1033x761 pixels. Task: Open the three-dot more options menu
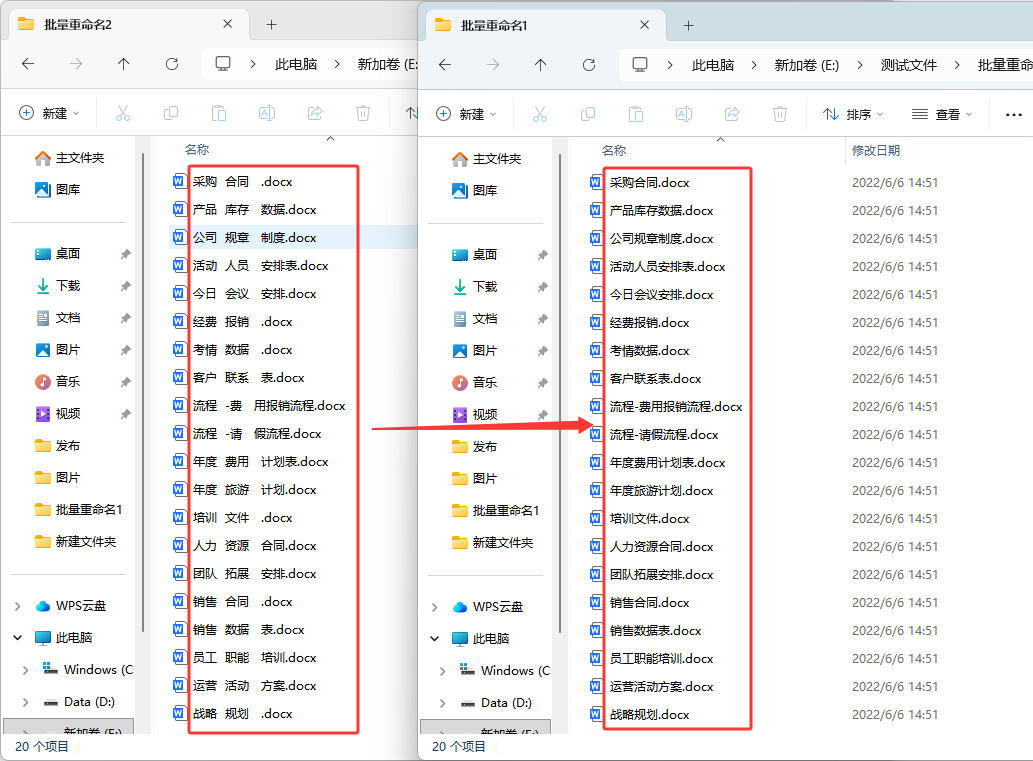tap(1014, 115)
